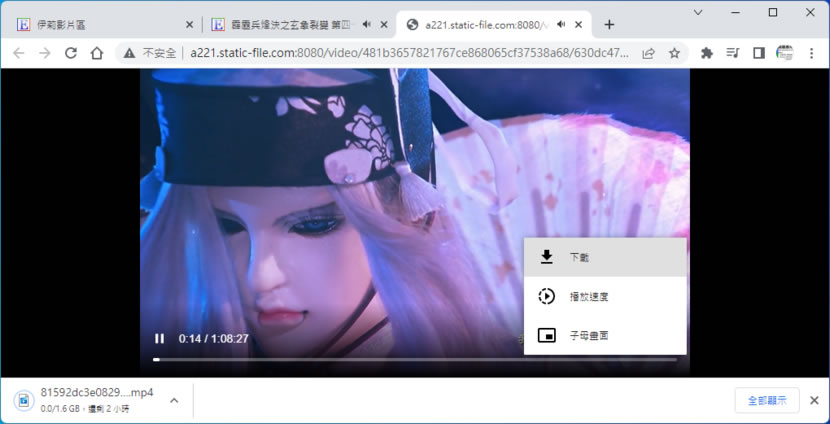Close the 伊莉影片區 tab
Viewport: 830px width, 424px height.
click(190, 25)
